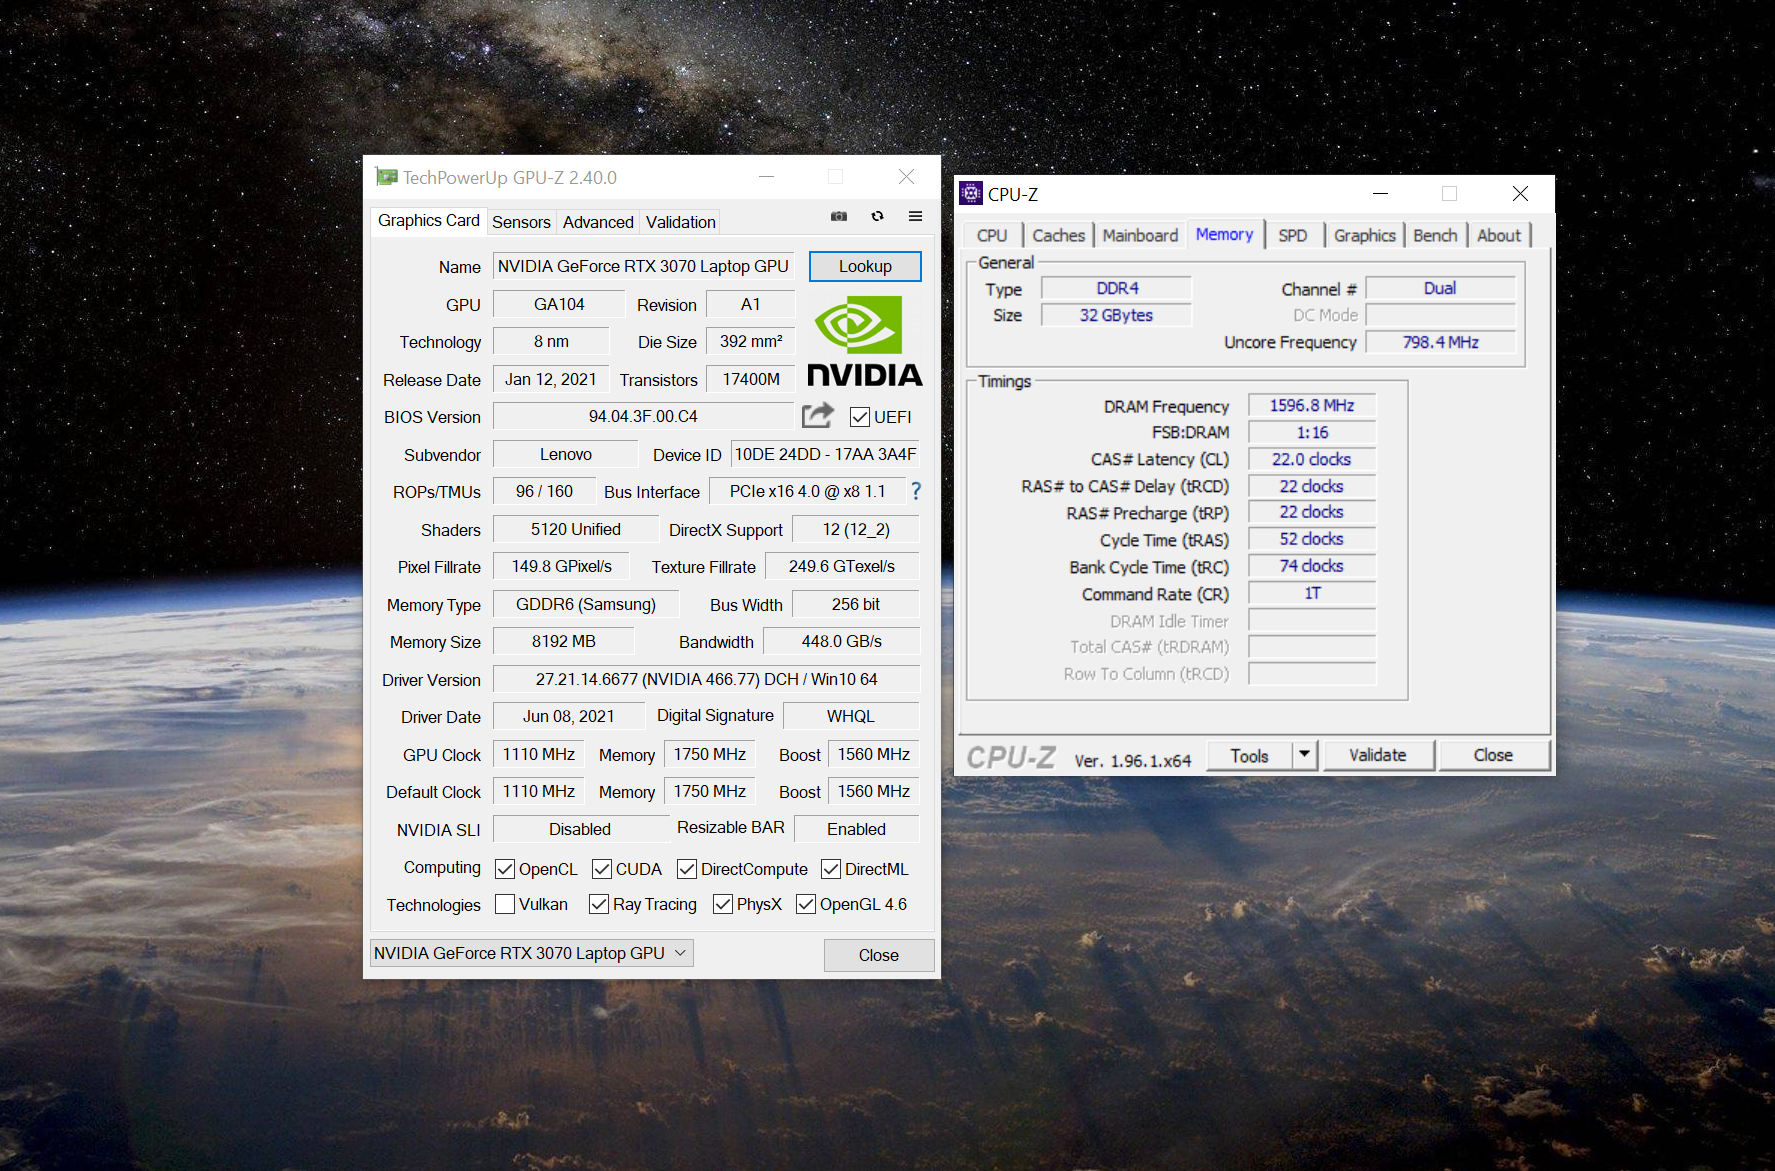Viewport: 1775px width, 1171px height.
Task: Toggle the OpenGL 4.6 checkbox
Action: click(x=806, y=904)
